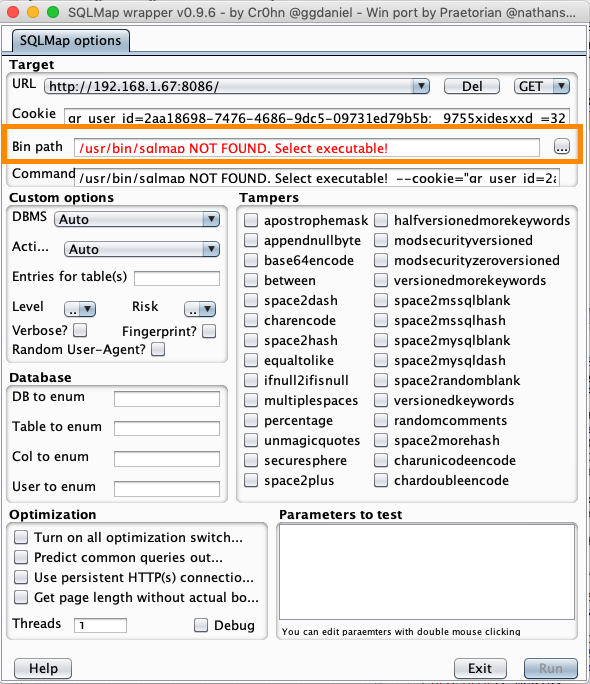Check charunicodeencode tamper

click(x=381, y=461)
